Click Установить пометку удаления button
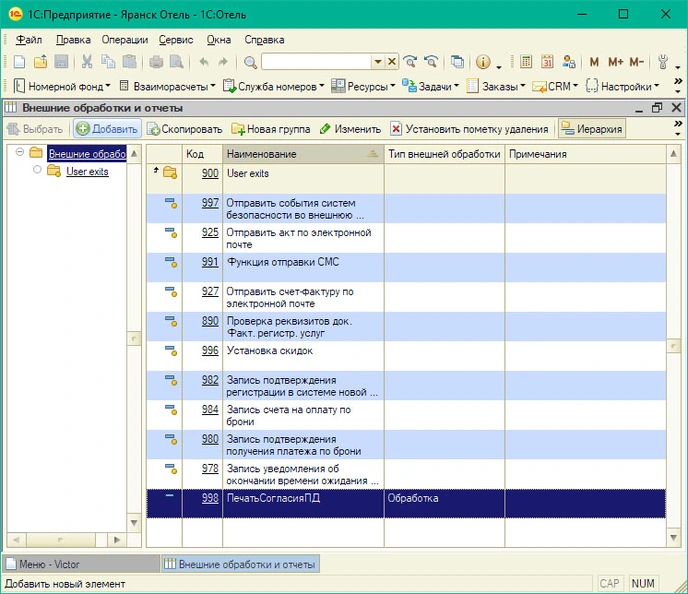688x594 pixels. point(470,129)
